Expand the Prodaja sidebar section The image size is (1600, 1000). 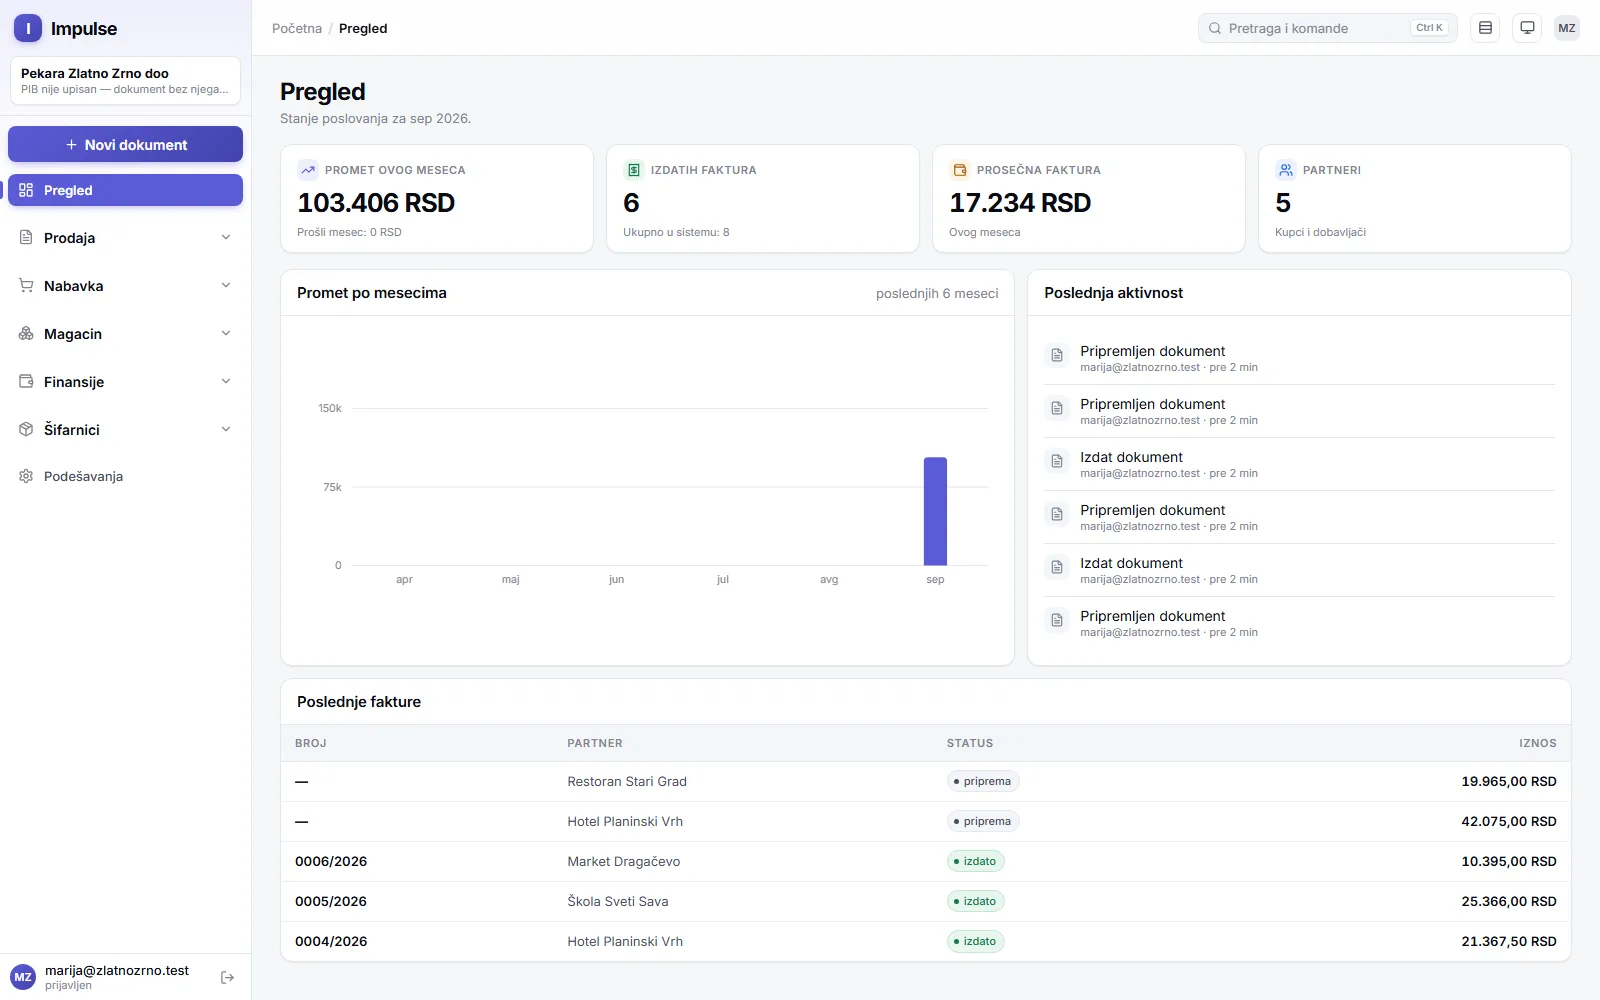coord(126,238)
